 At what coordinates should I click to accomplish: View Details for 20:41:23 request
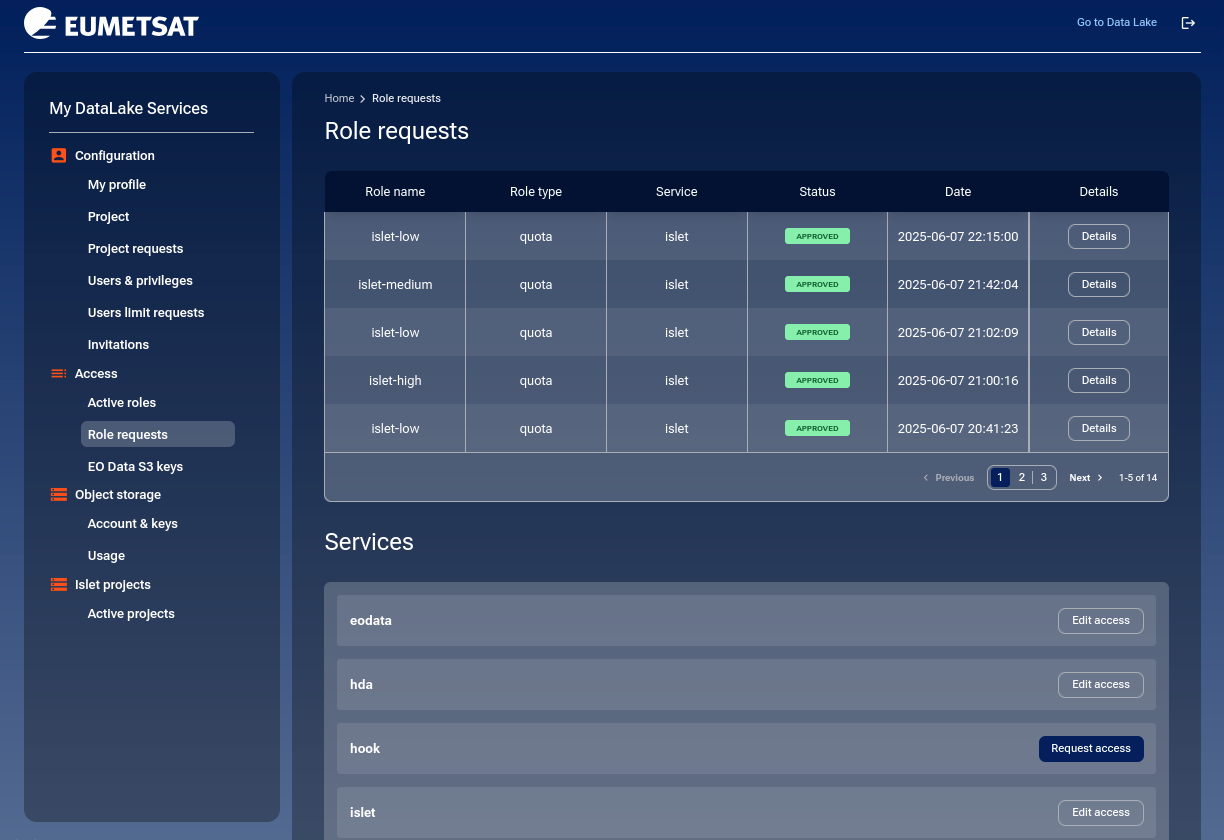[x=1099, y=429]
